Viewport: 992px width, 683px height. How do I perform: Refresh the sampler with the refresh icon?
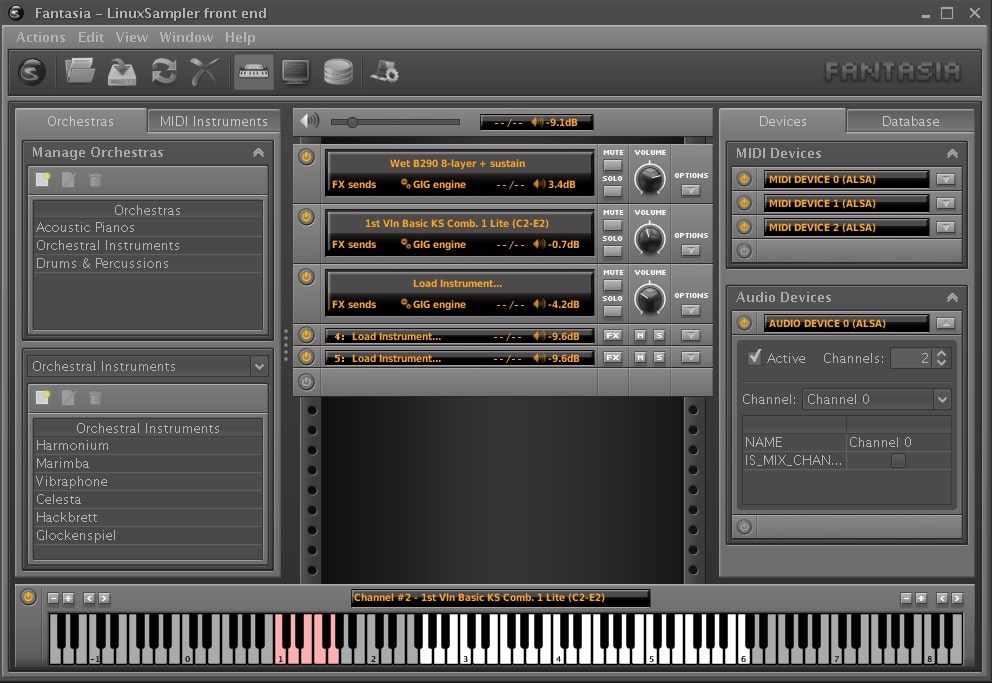(x=165, y=72)
